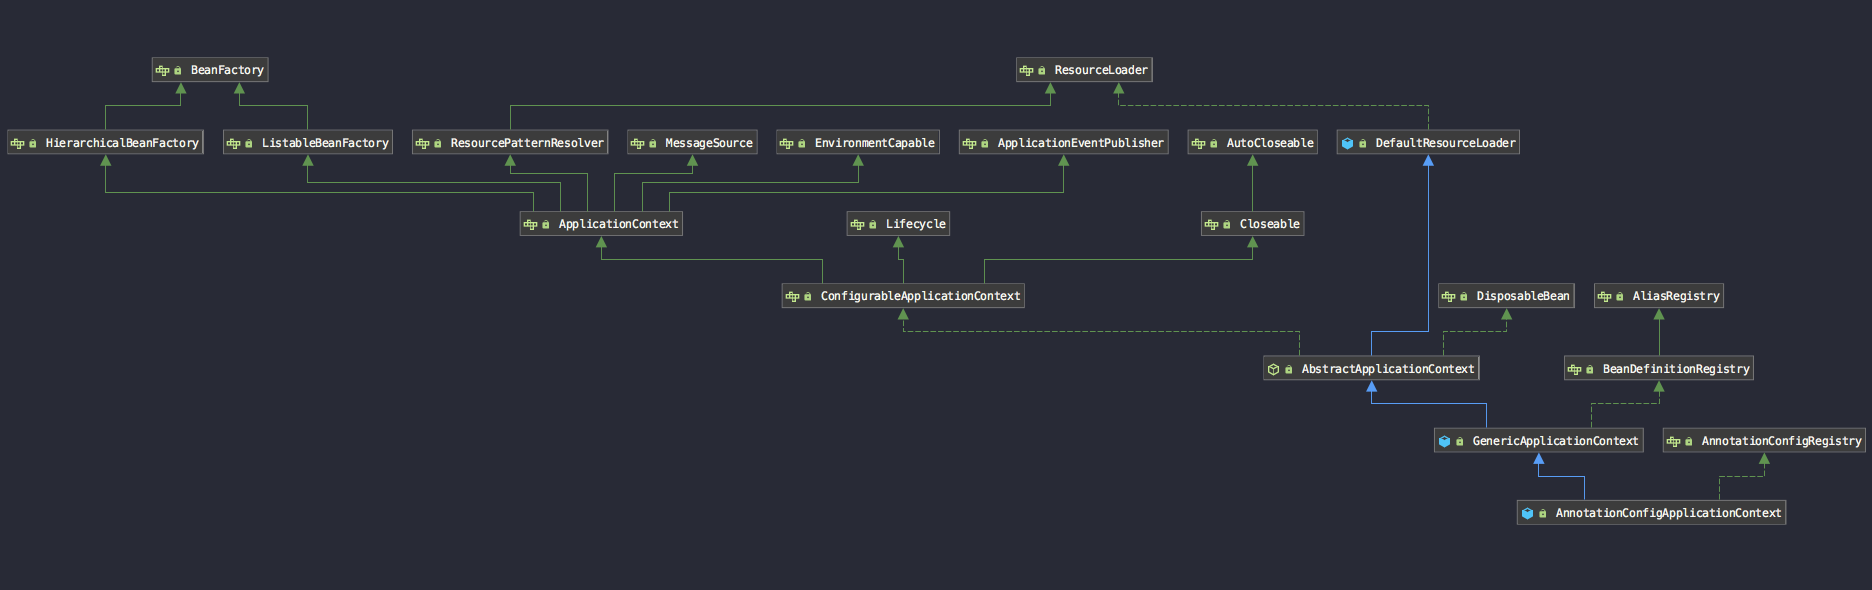The height and width of the screenshot is (590, 1872).
Task: Select the EnvironmentCapable node
Action: 858,143
